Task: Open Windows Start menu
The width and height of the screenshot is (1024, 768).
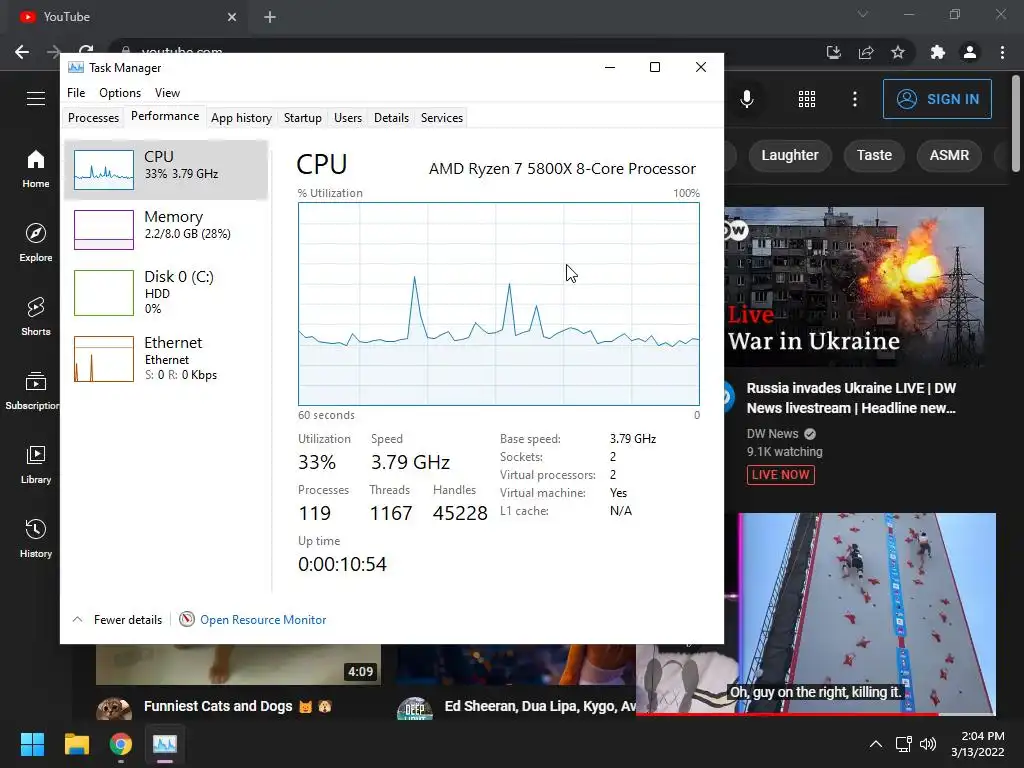Action: [32, 744]
